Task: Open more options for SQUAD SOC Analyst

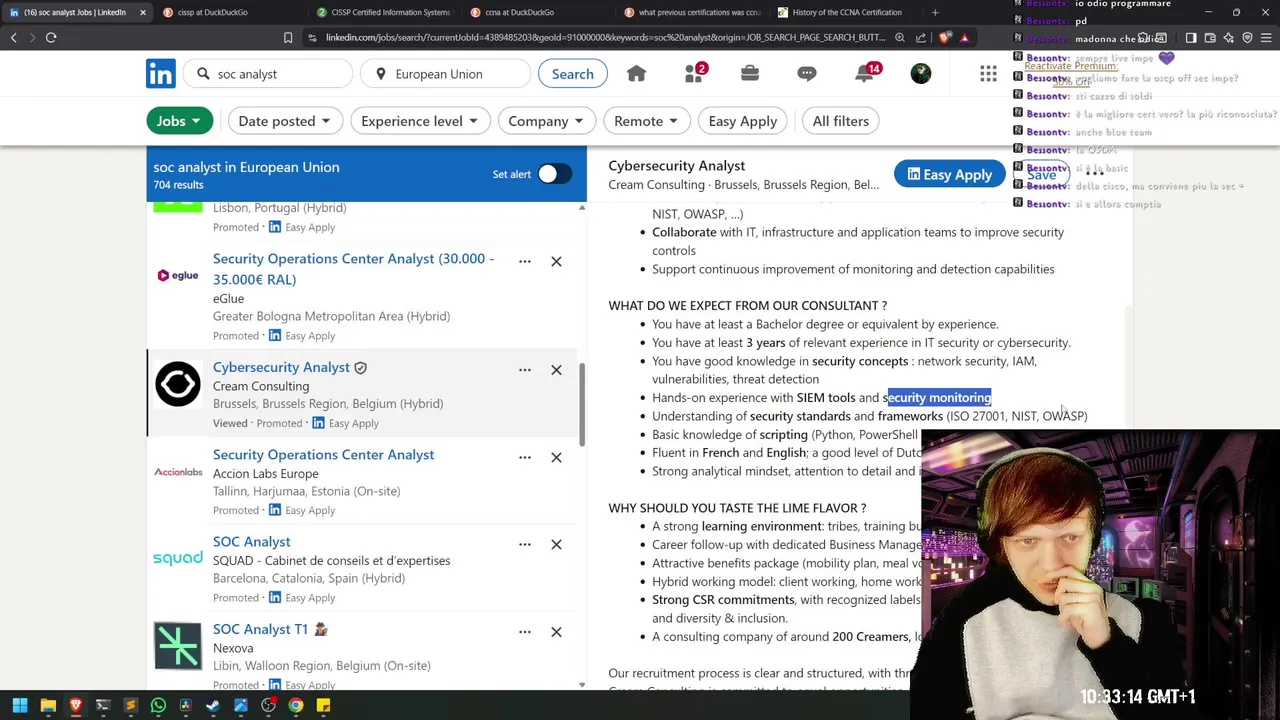Action: pos(525,544)
